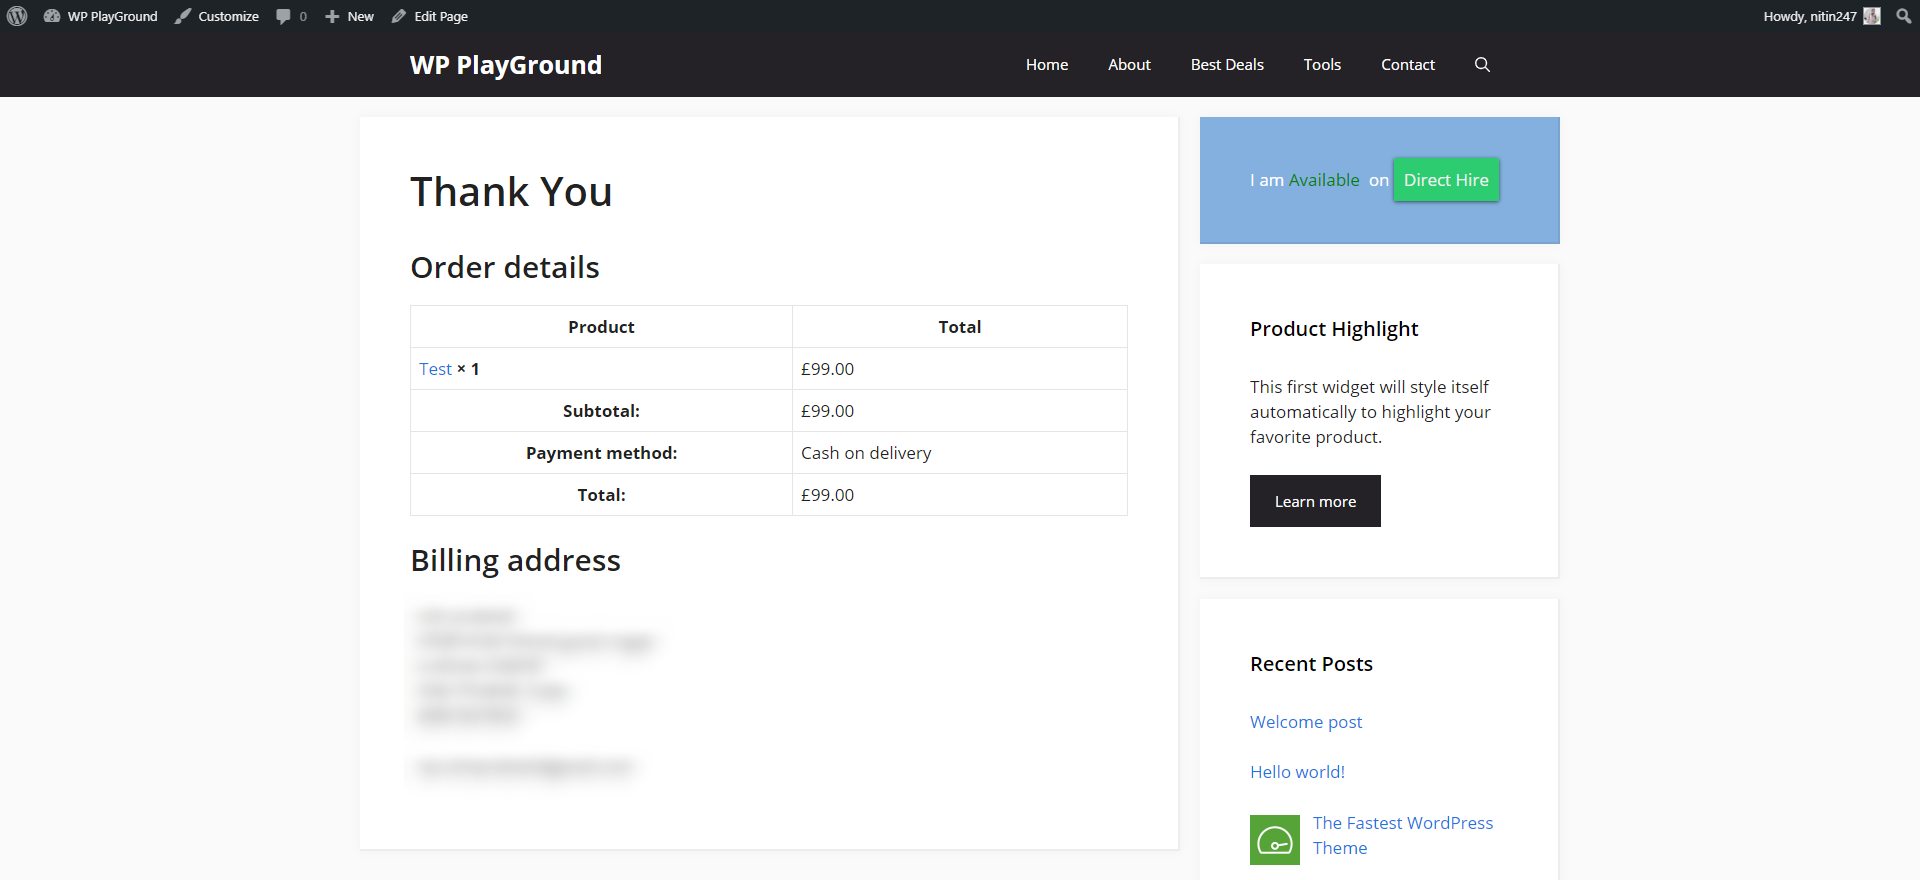Click the Available link text
The image size is (1920, 880).
point(1324,180)
